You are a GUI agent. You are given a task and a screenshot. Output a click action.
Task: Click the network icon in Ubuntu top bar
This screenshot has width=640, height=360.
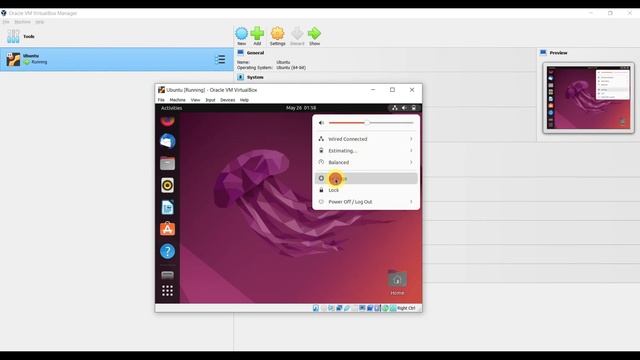395,108
